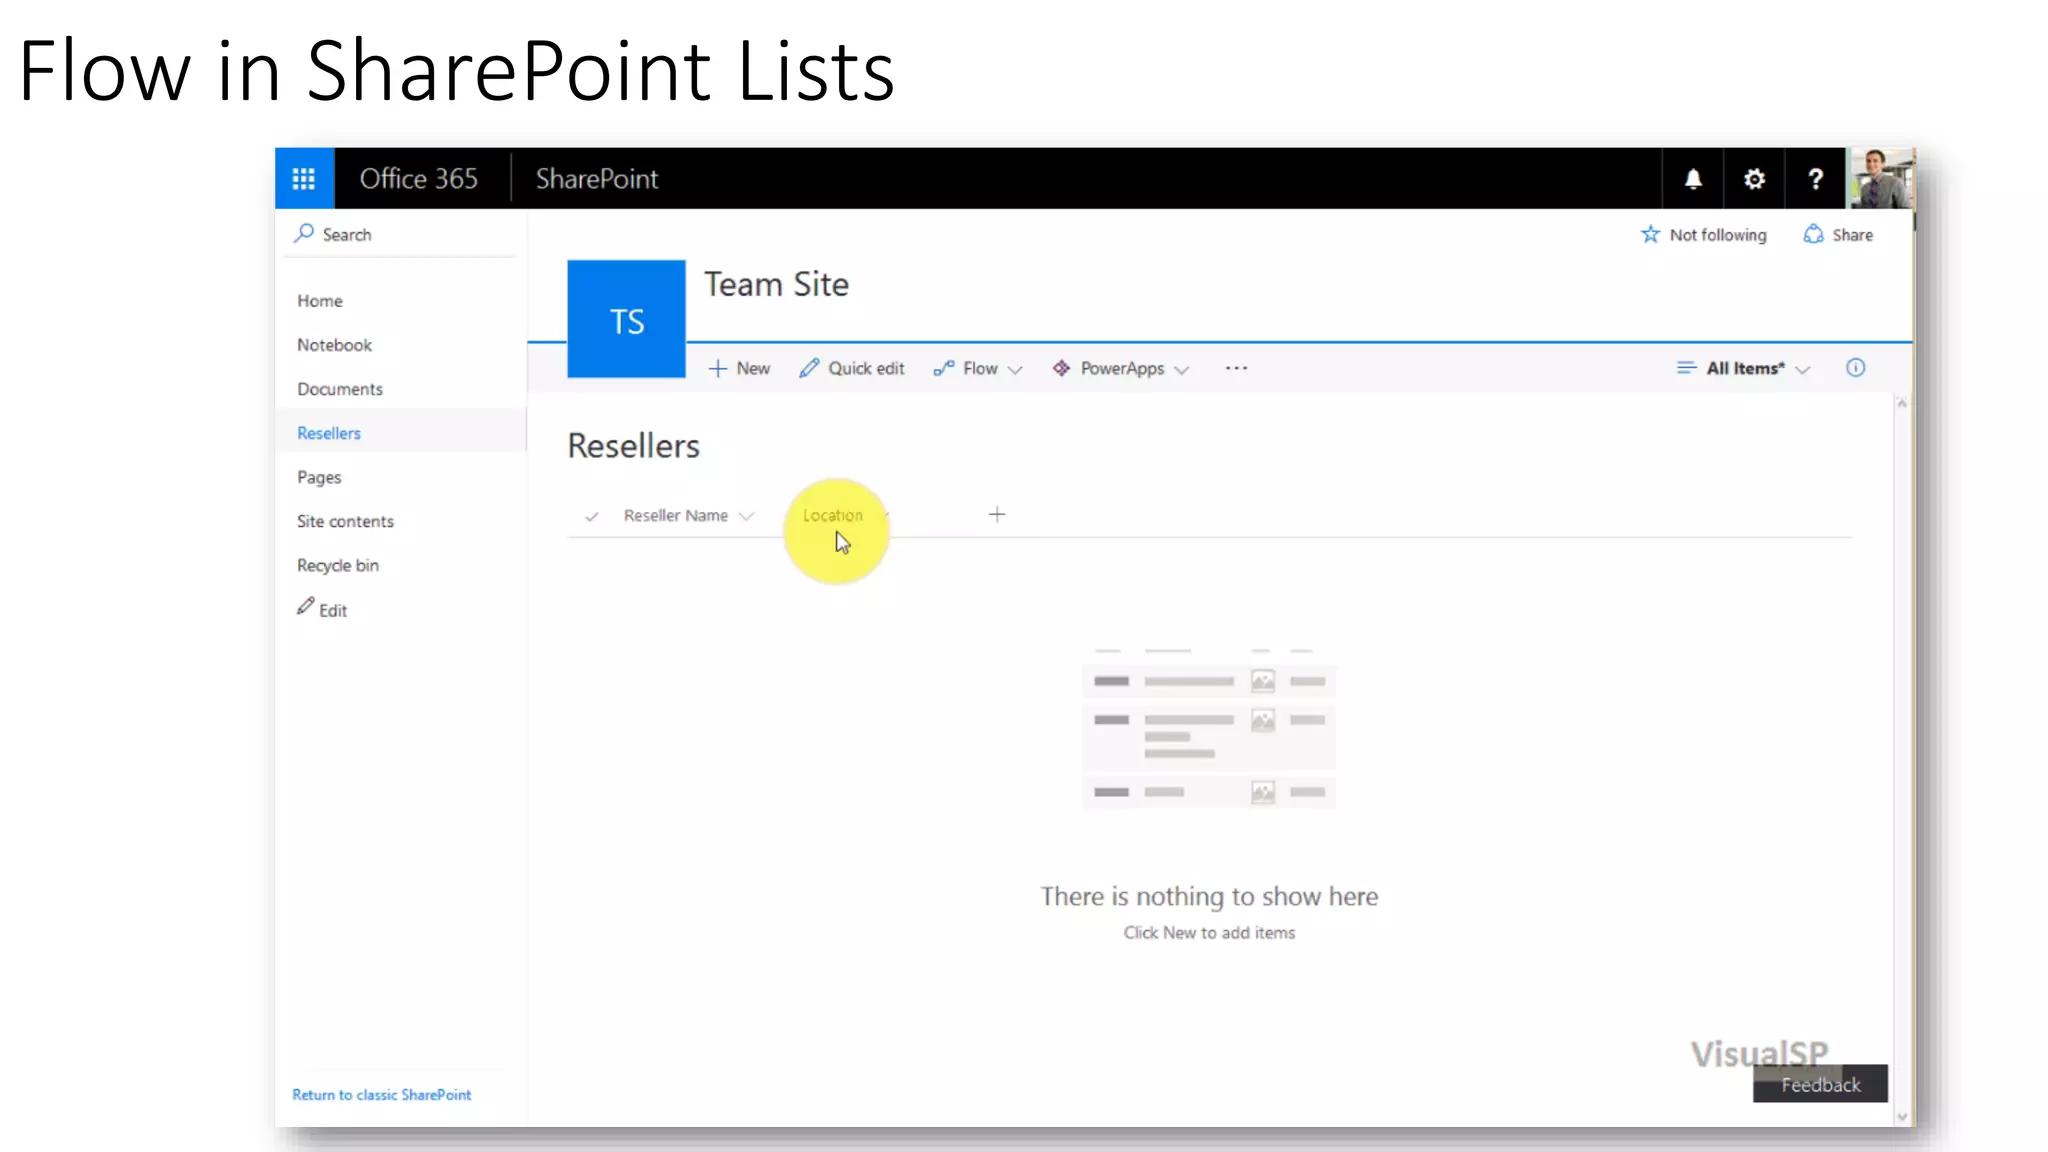The image size is (2048, 1152).
Task: Click the Not following star icon
Action: pyautogui.click(x=1650, y=234)
